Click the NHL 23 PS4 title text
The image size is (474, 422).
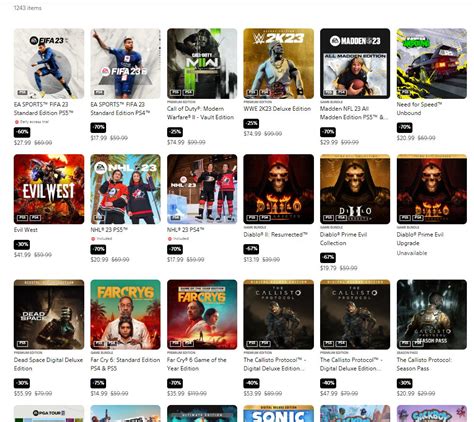coord(185,230)
